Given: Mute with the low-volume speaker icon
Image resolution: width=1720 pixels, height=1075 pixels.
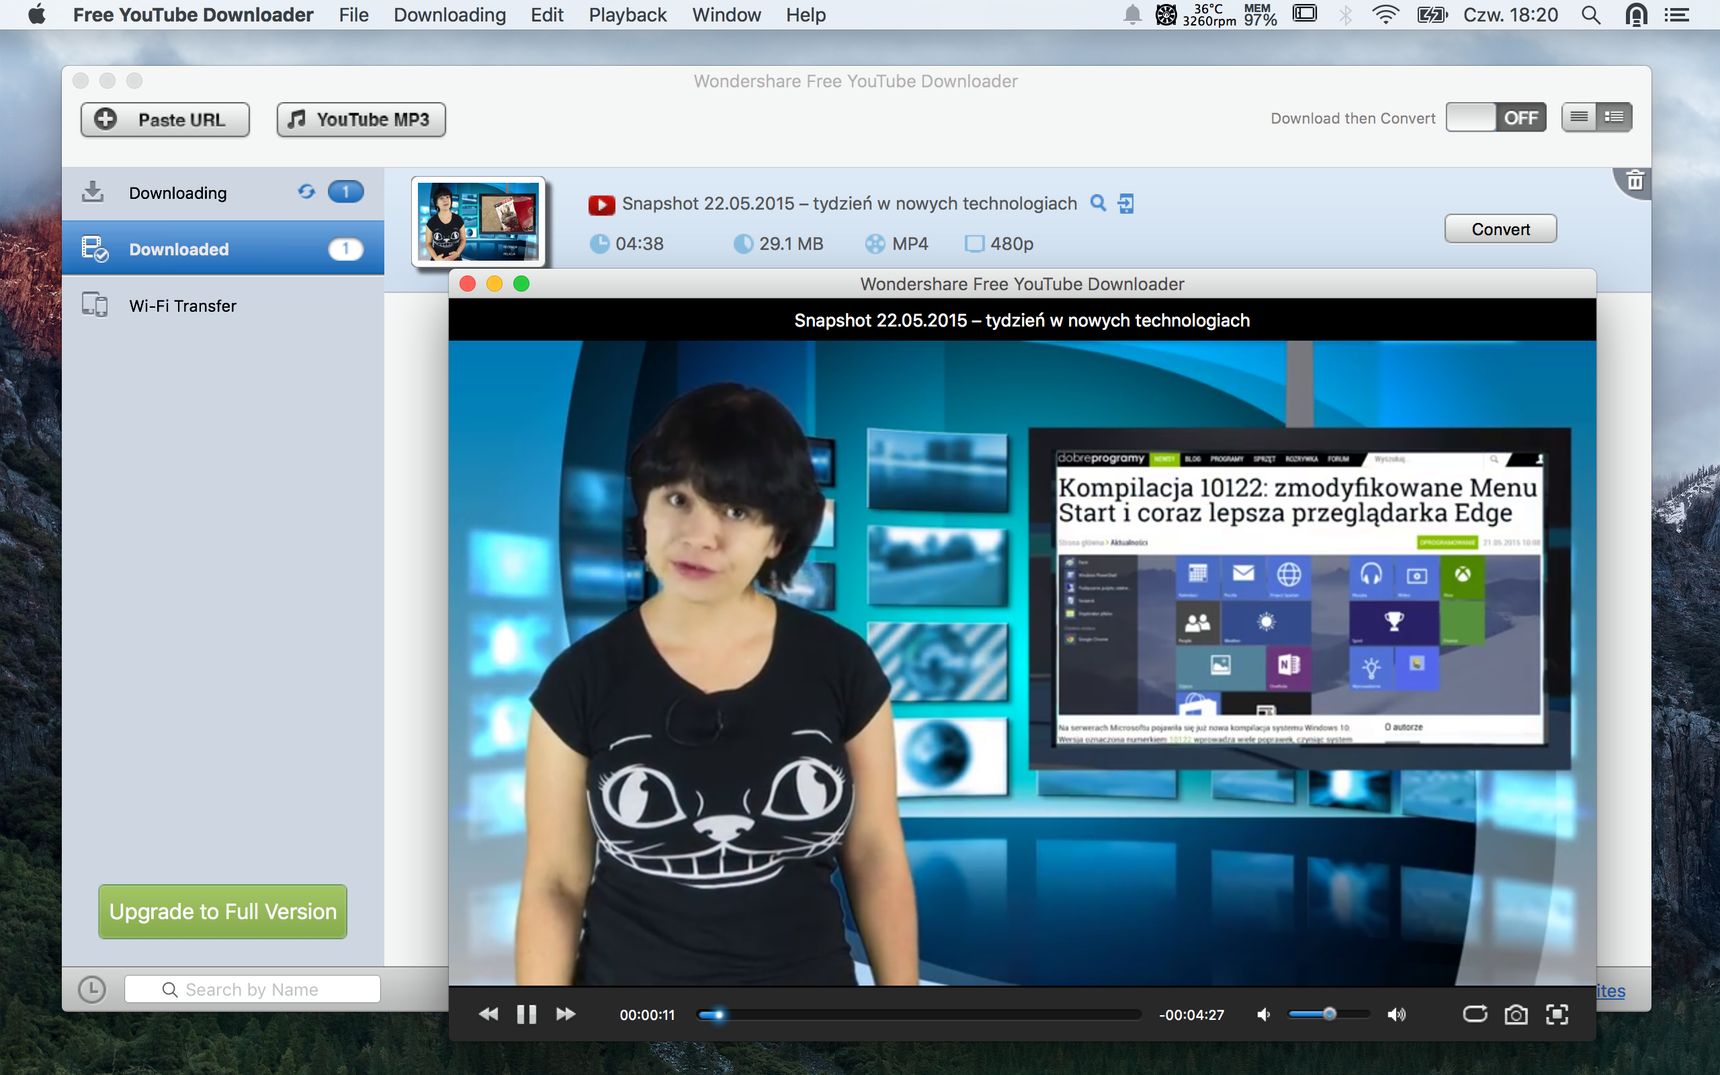Looking at the screenshot, I should point(1264,1014).
